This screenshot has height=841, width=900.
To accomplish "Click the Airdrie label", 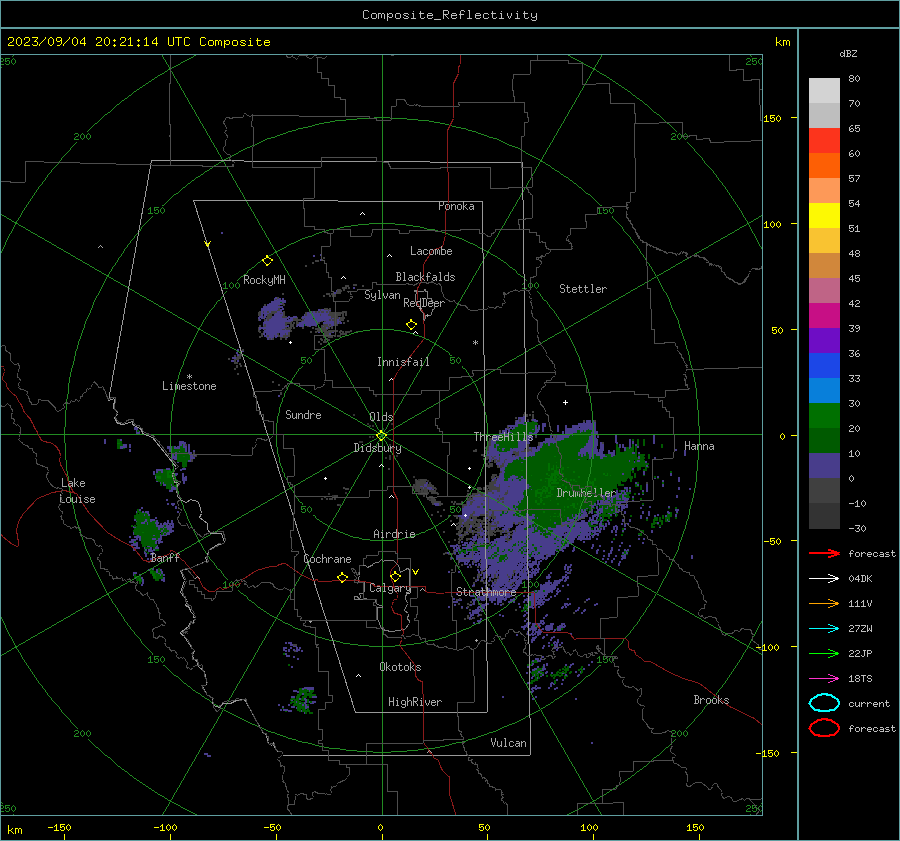I will [x=394, y=534].
